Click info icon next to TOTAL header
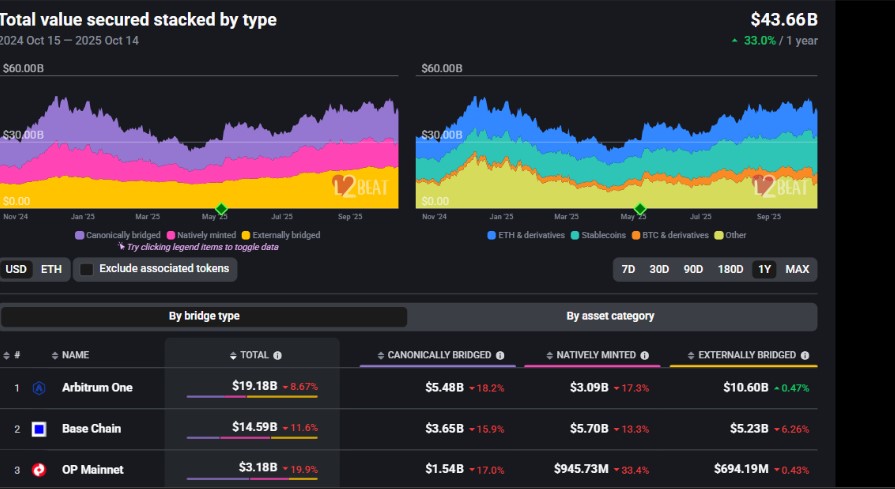895x489 pixels. point(278,355)
